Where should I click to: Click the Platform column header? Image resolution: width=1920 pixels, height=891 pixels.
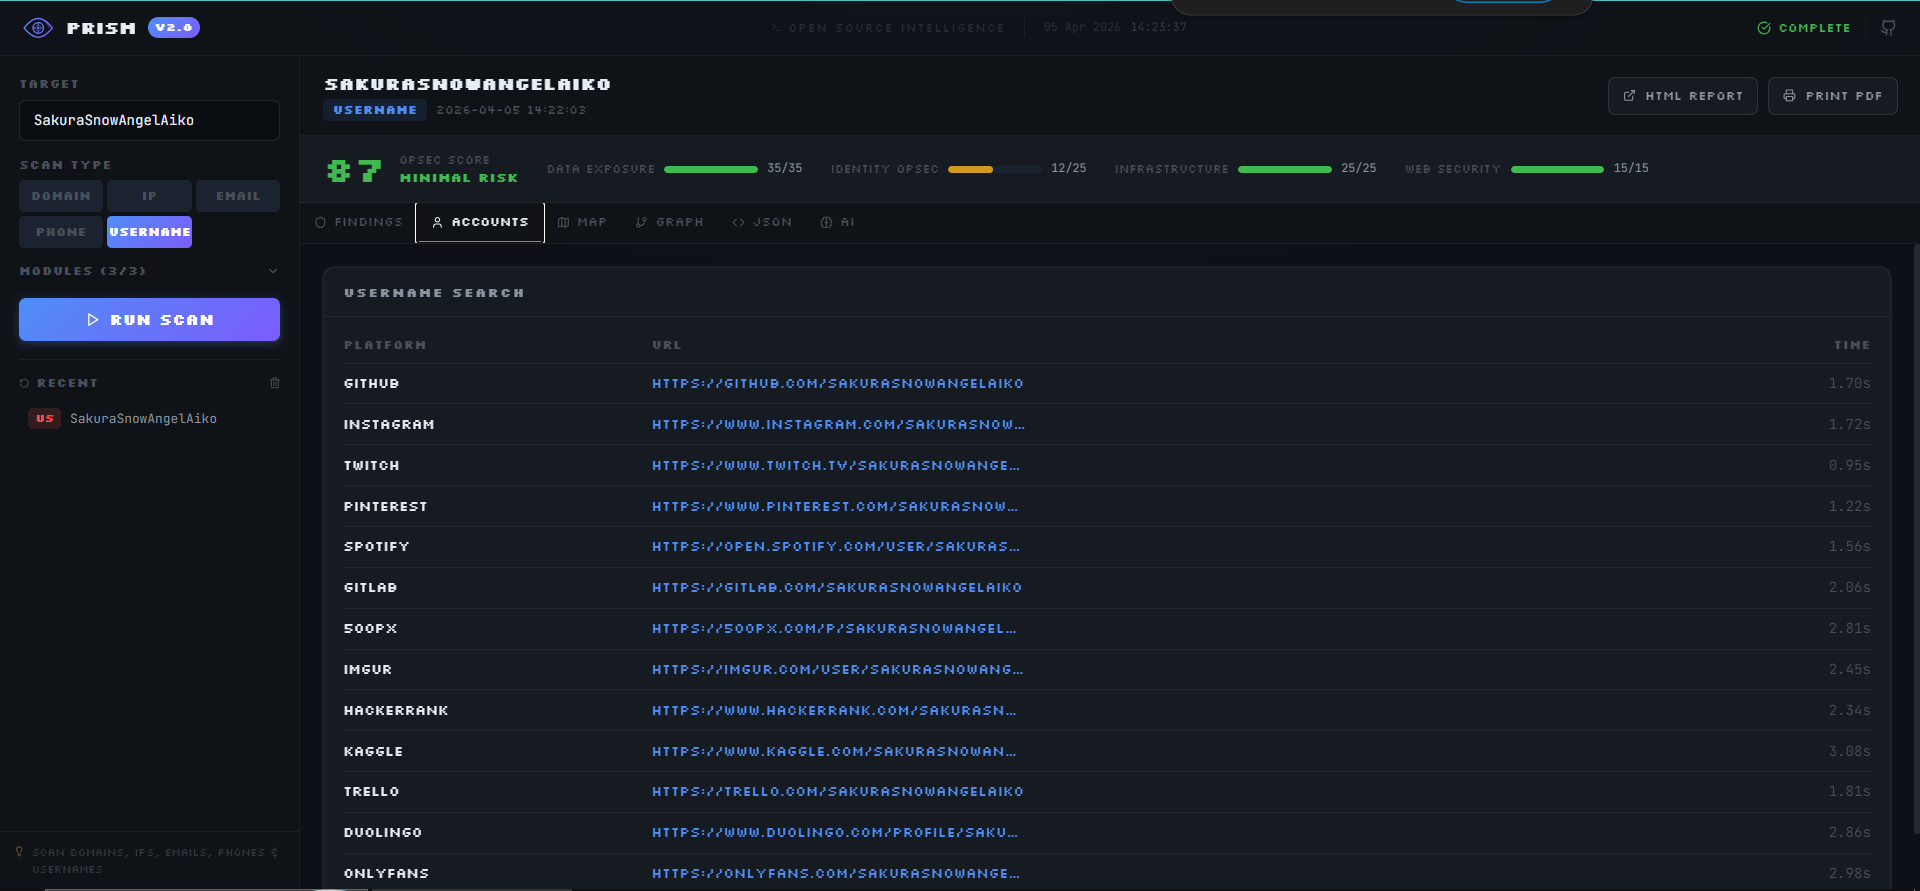(385, 345)
